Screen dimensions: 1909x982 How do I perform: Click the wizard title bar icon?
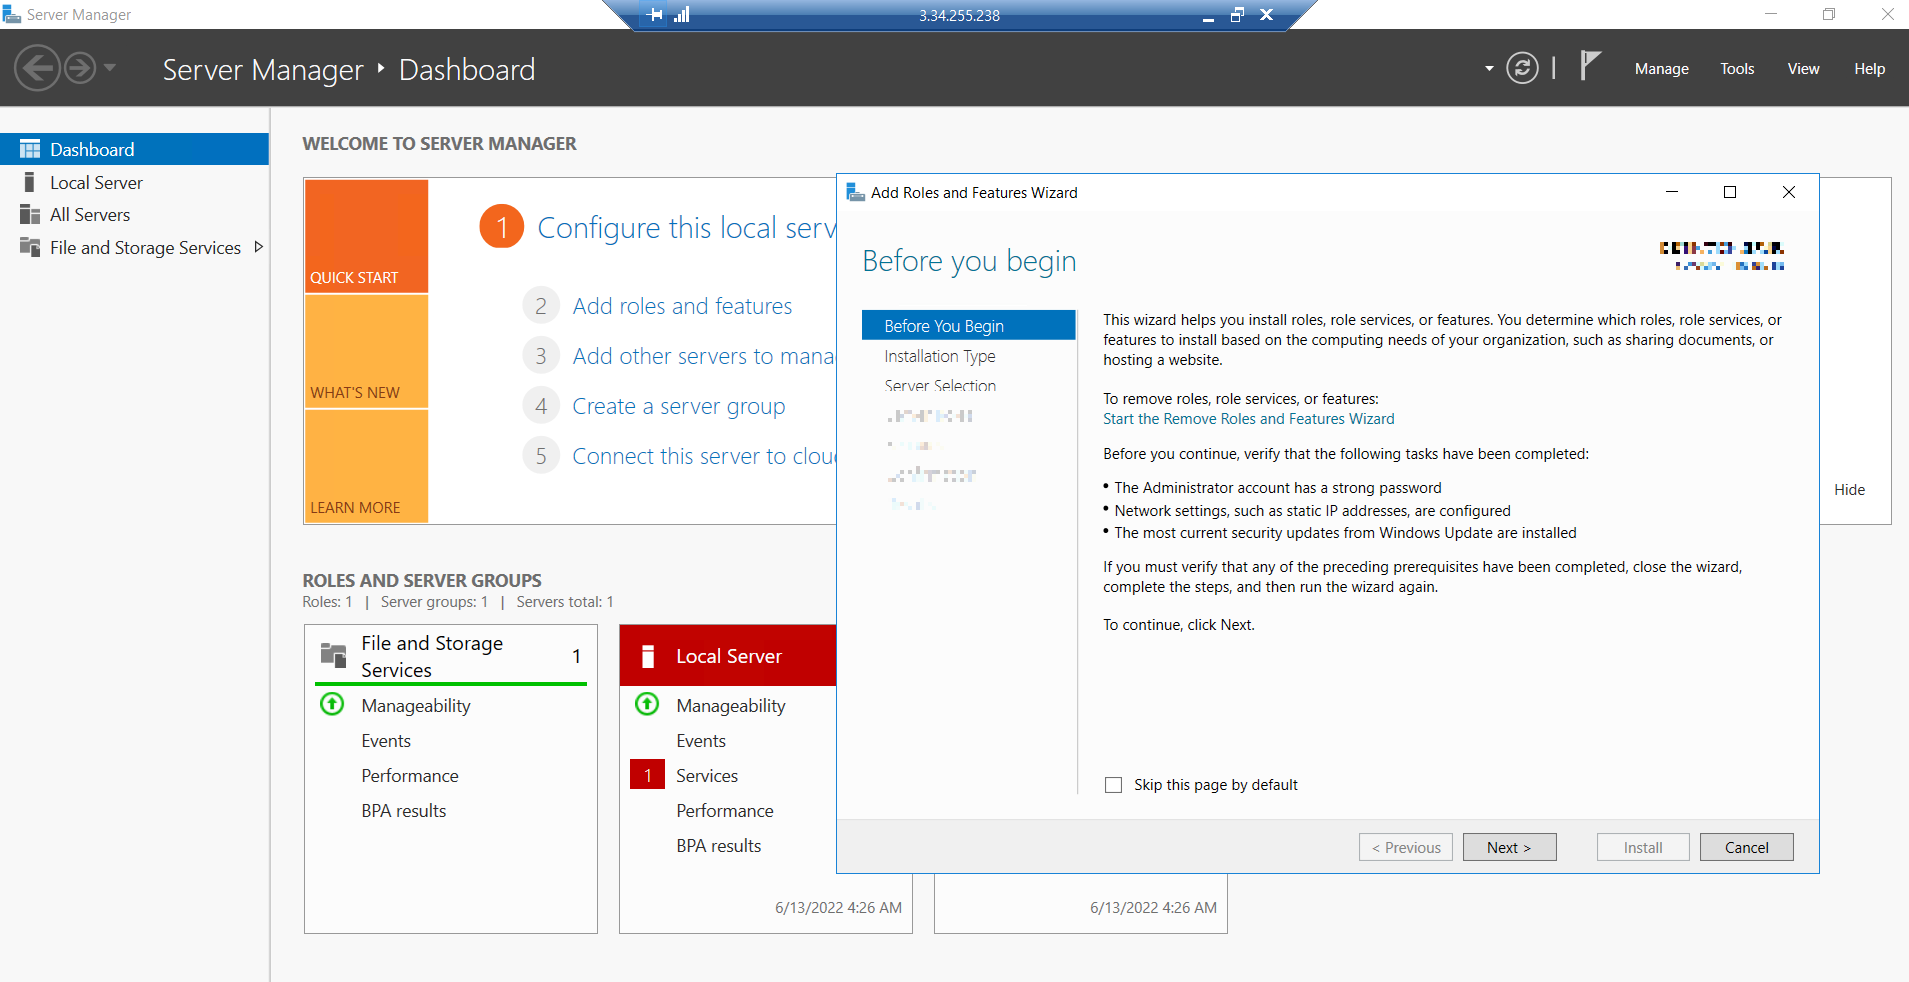pyautogui.click(x=855, y=192)
